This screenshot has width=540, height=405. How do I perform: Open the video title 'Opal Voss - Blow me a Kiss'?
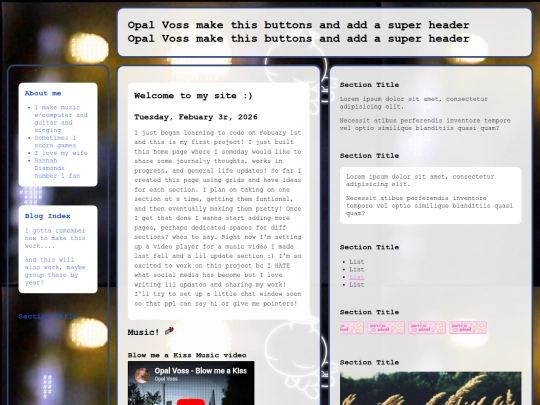pyautogui.click(x=200, y=371)
